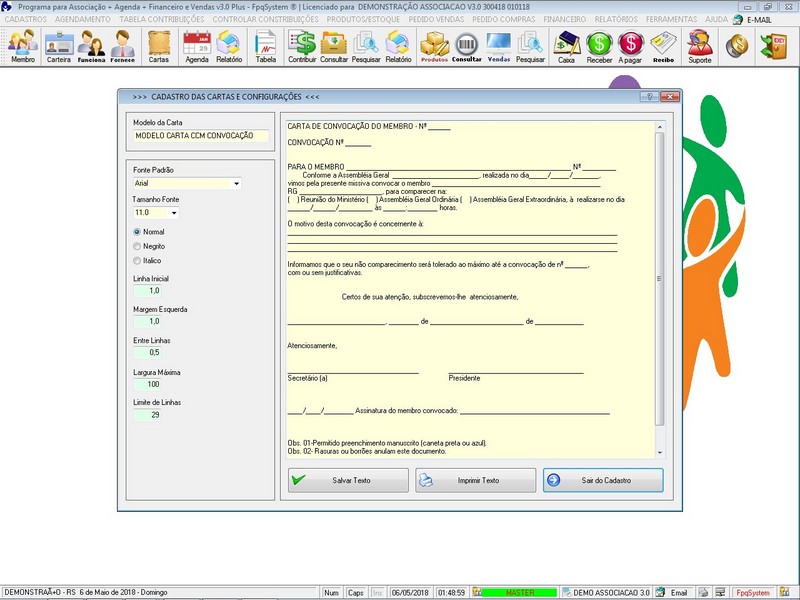Open the AJUDA menu
800x600 pixels.
point(716,19)
